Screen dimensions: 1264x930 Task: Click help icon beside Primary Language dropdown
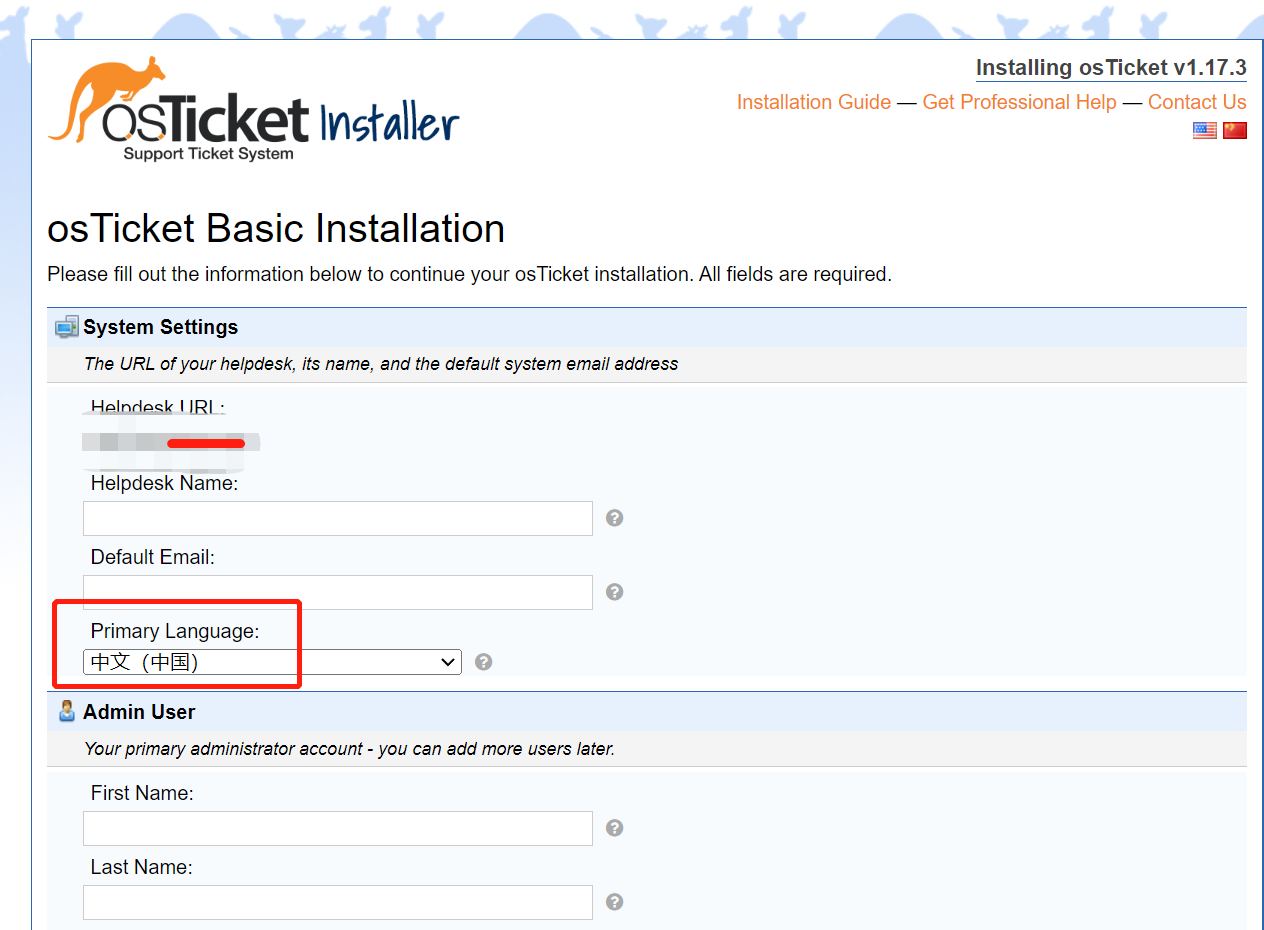(484, 662)
